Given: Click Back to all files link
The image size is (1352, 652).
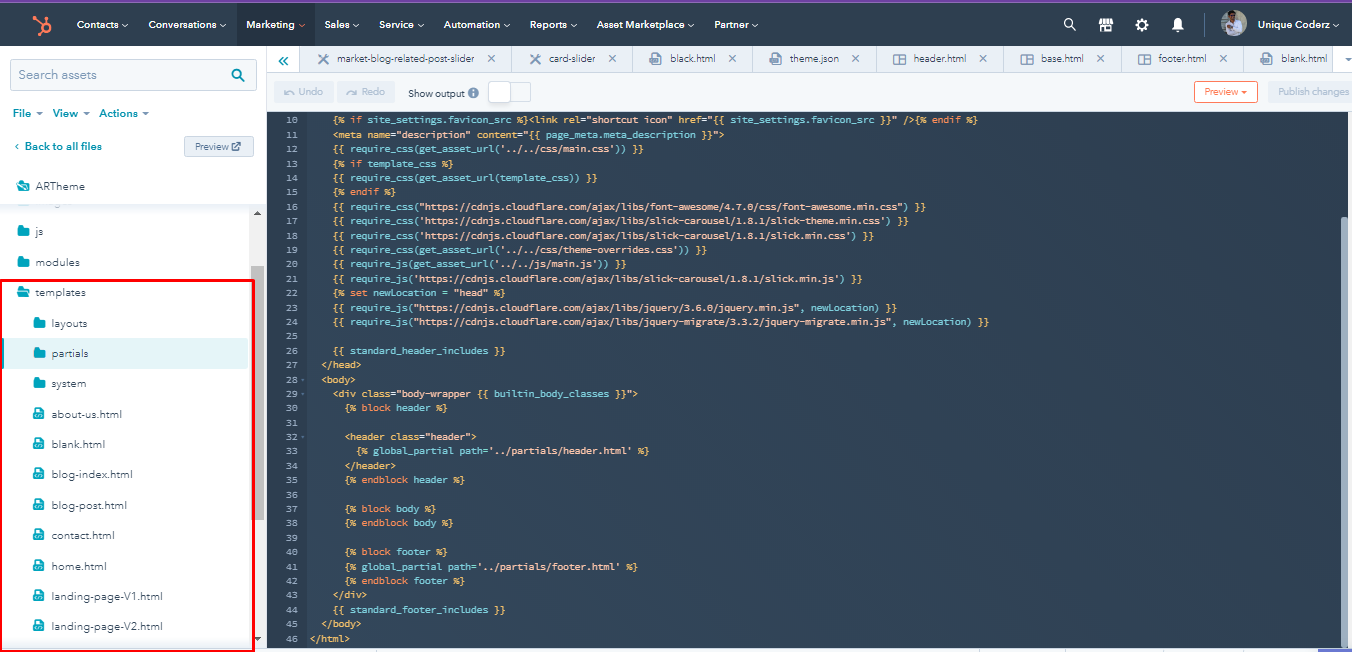Looking at the screenshot, I should pos(62,146).
